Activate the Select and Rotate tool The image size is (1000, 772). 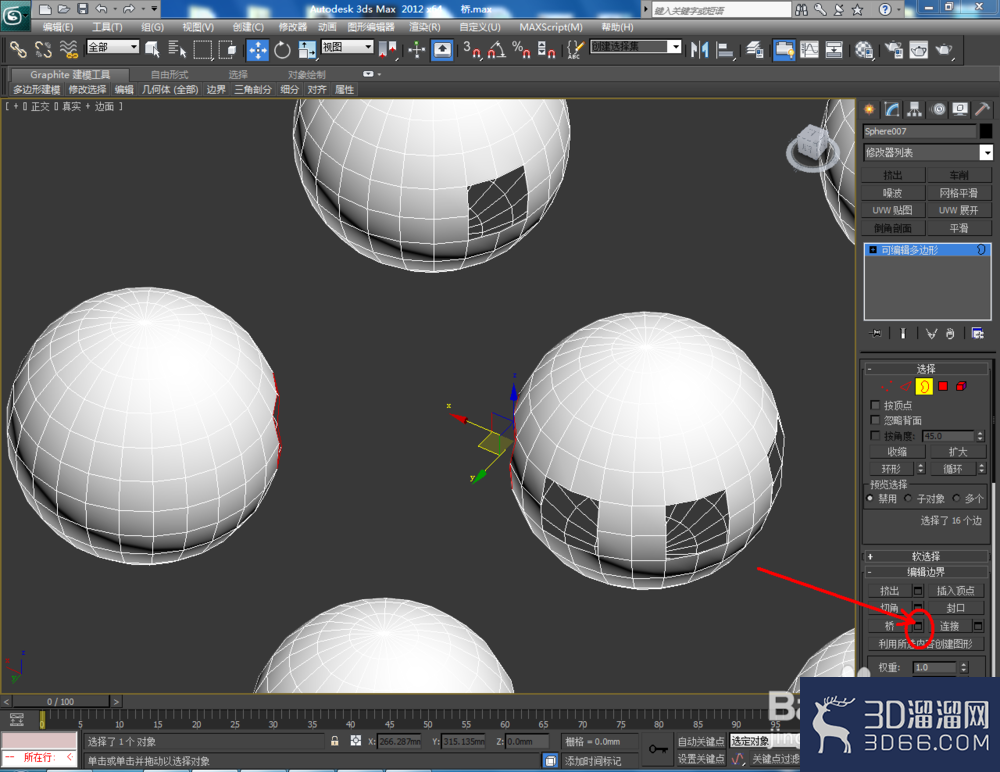pos(282,49)
